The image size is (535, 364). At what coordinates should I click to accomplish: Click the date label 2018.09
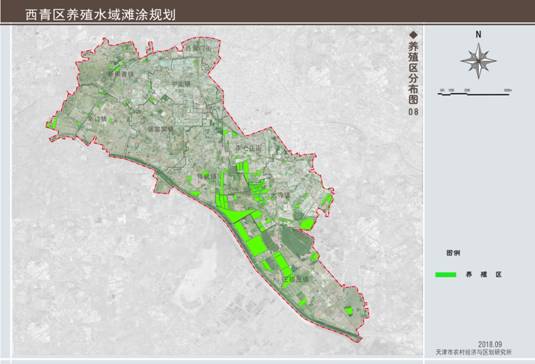[x=490, y=344]
